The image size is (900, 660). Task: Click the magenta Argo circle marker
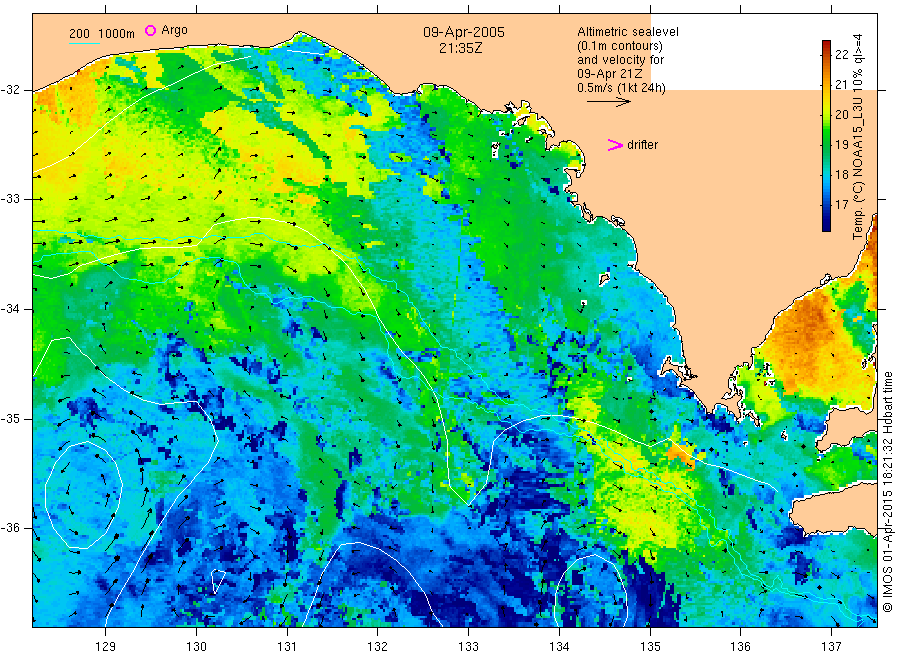[x=150, y=30]
